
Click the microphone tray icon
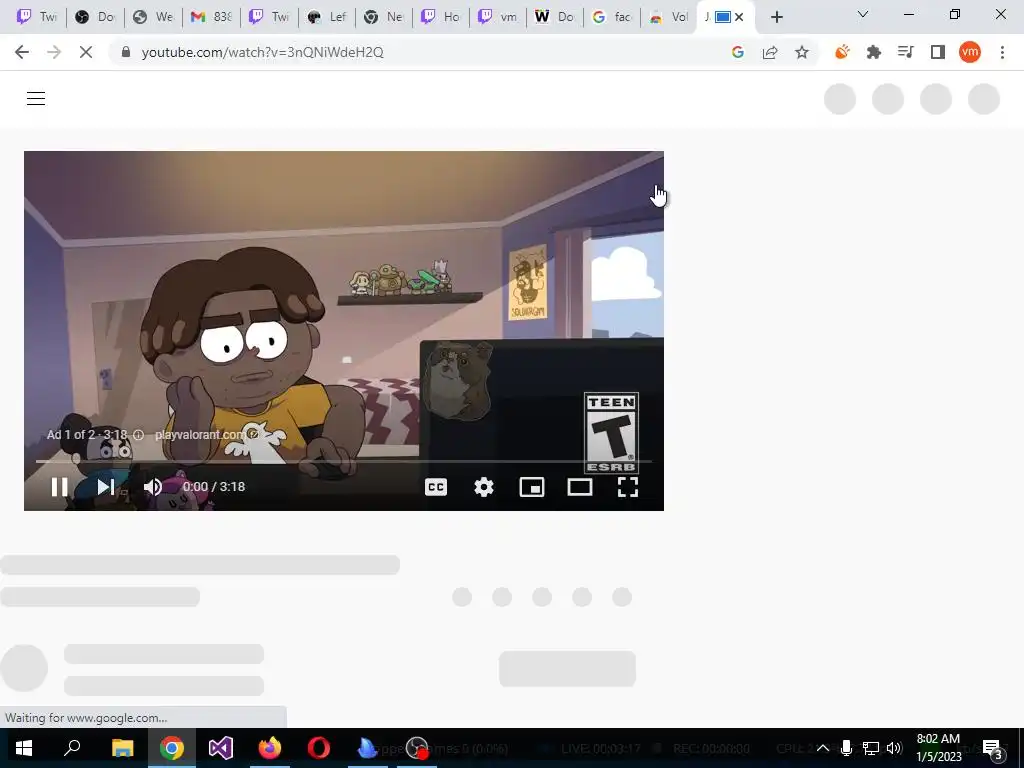point(846,748)
